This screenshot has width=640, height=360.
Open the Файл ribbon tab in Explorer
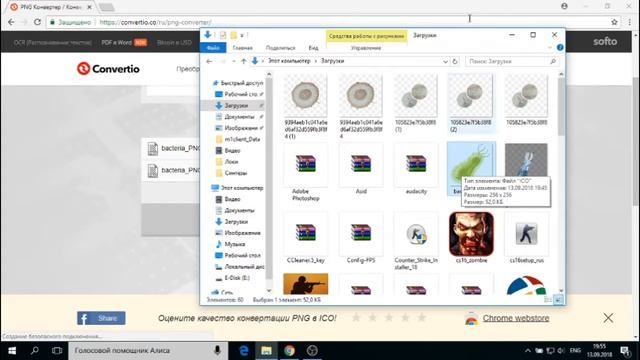tap(213, 48)
